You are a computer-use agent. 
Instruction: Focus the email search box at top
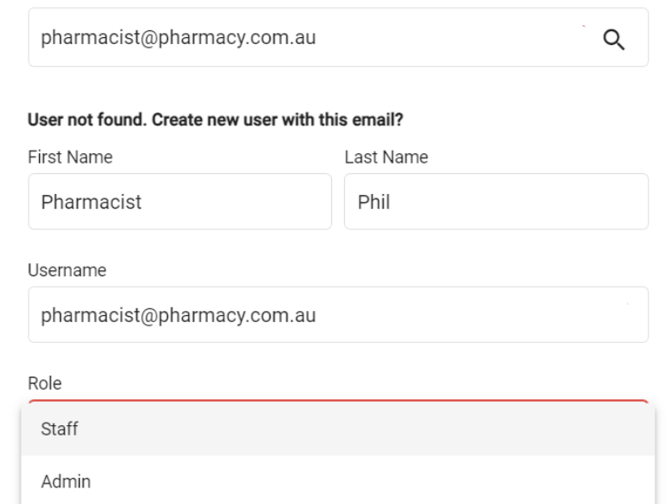point(338,37)
